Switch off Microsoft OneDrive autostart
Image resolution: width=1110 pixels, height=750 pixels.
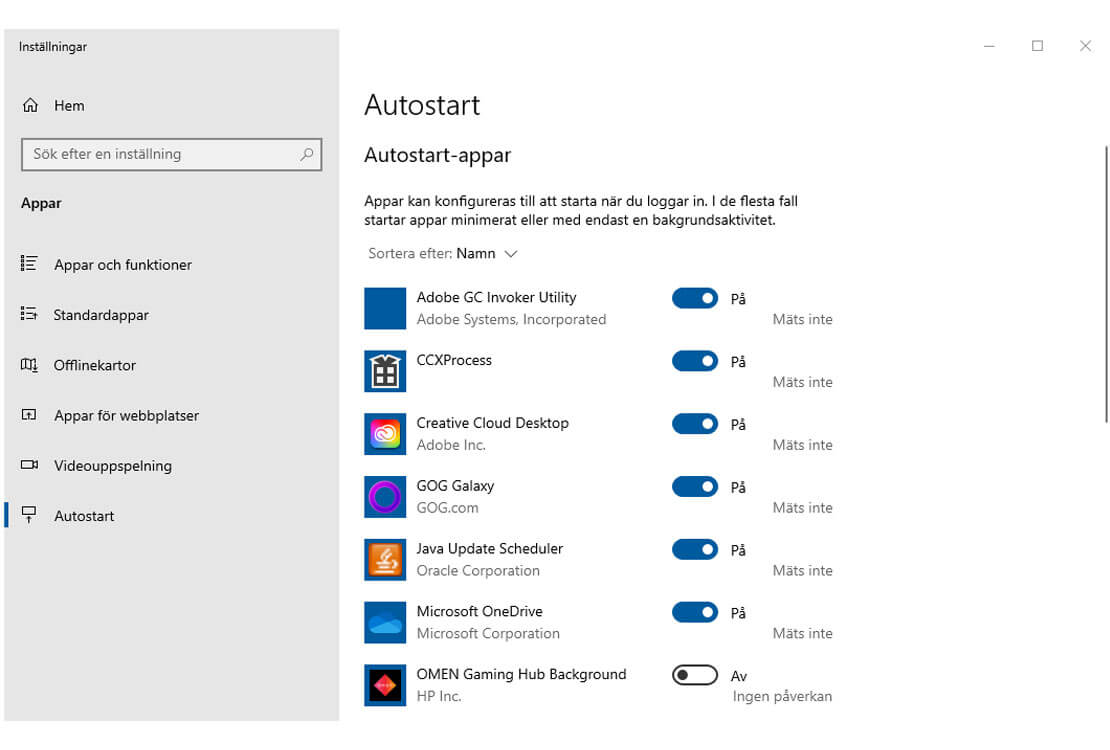point(695,612)
